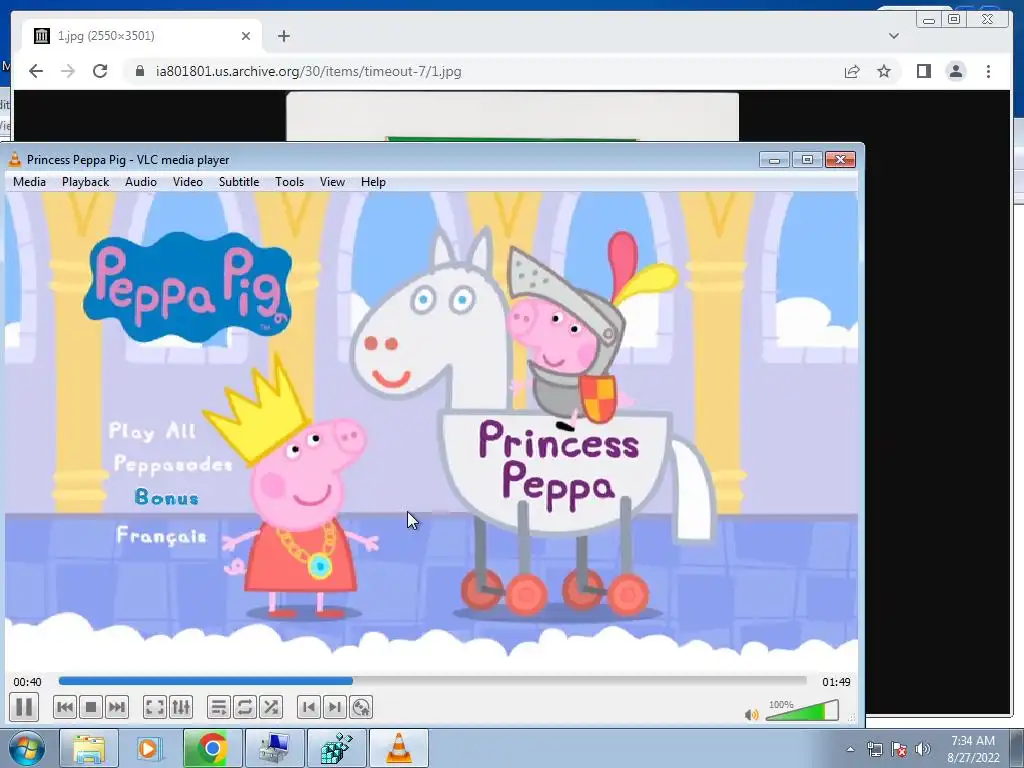Skip to next media in VLC
Screen dimensions: 1024x768
[x=117, y=707]
